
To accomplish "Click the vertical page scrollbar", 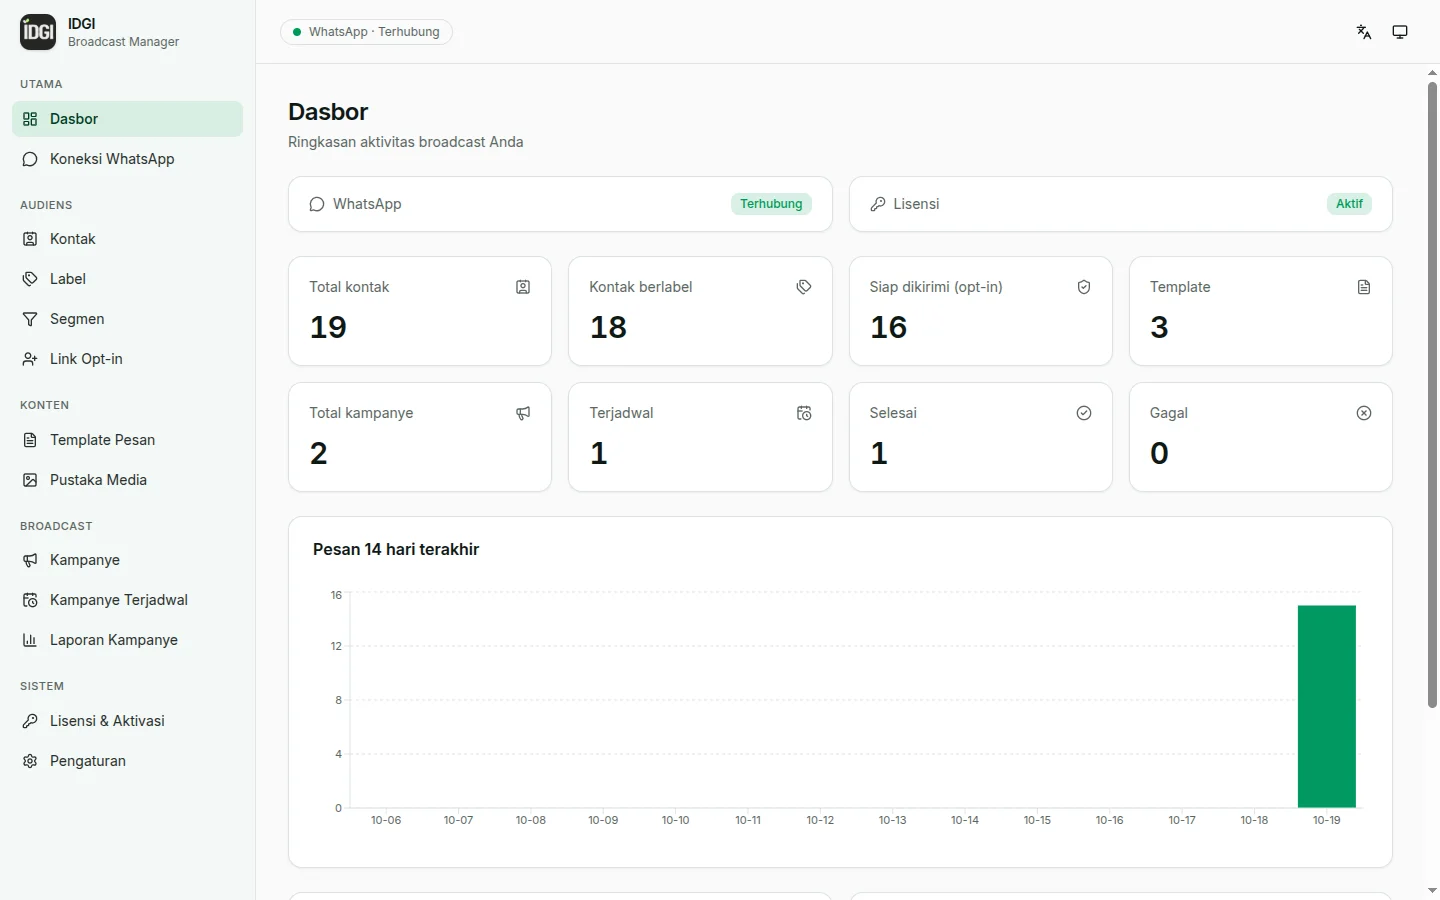I will pyautogui.click(x=1432, y=395).
